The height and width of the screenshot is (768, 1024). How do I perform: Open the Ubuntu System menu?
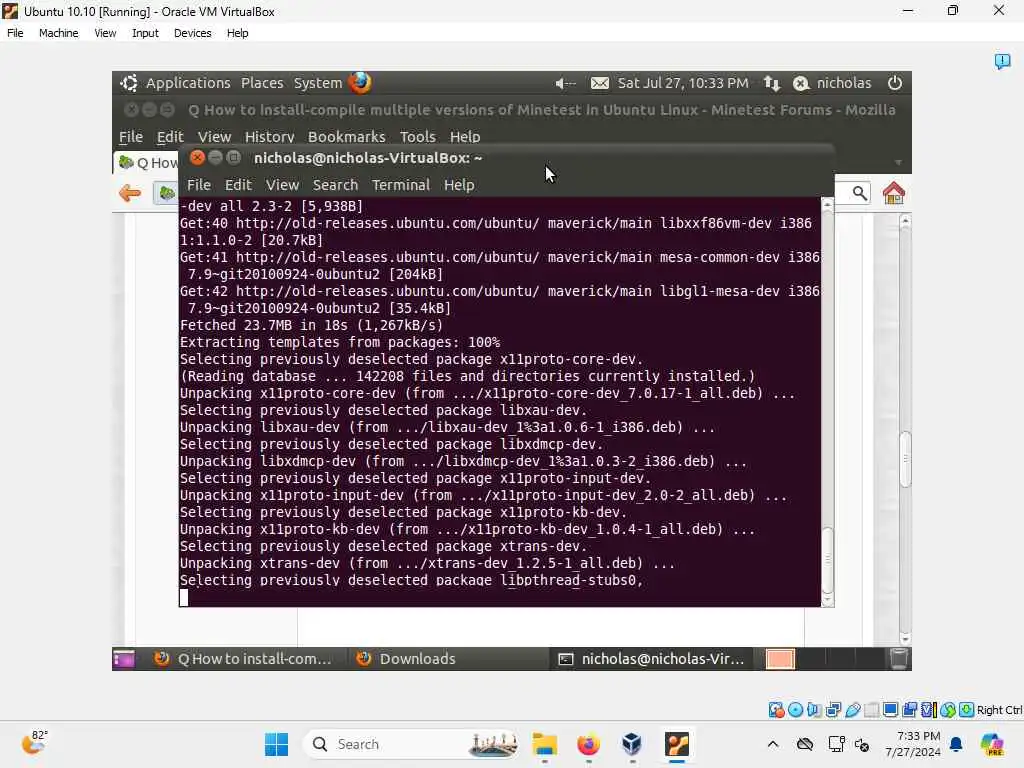317,83
